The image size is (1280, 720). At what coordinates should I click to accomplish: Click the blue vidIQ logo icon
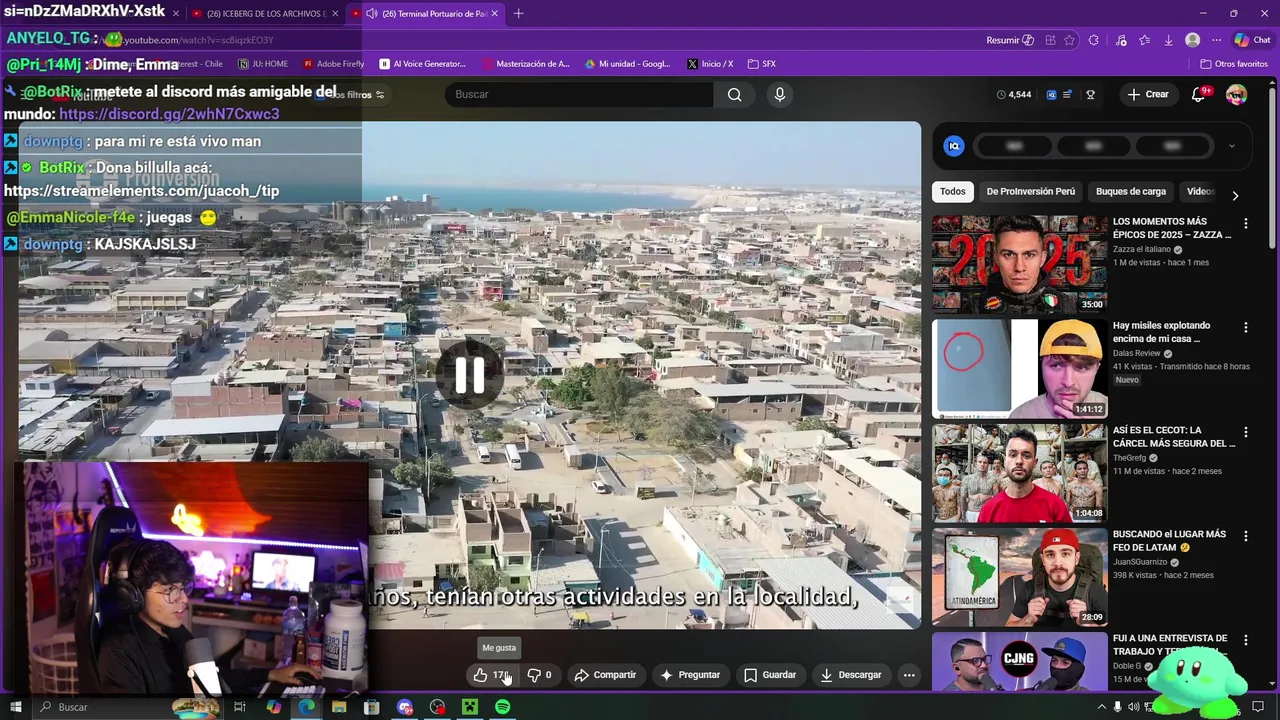coord(954,146)
